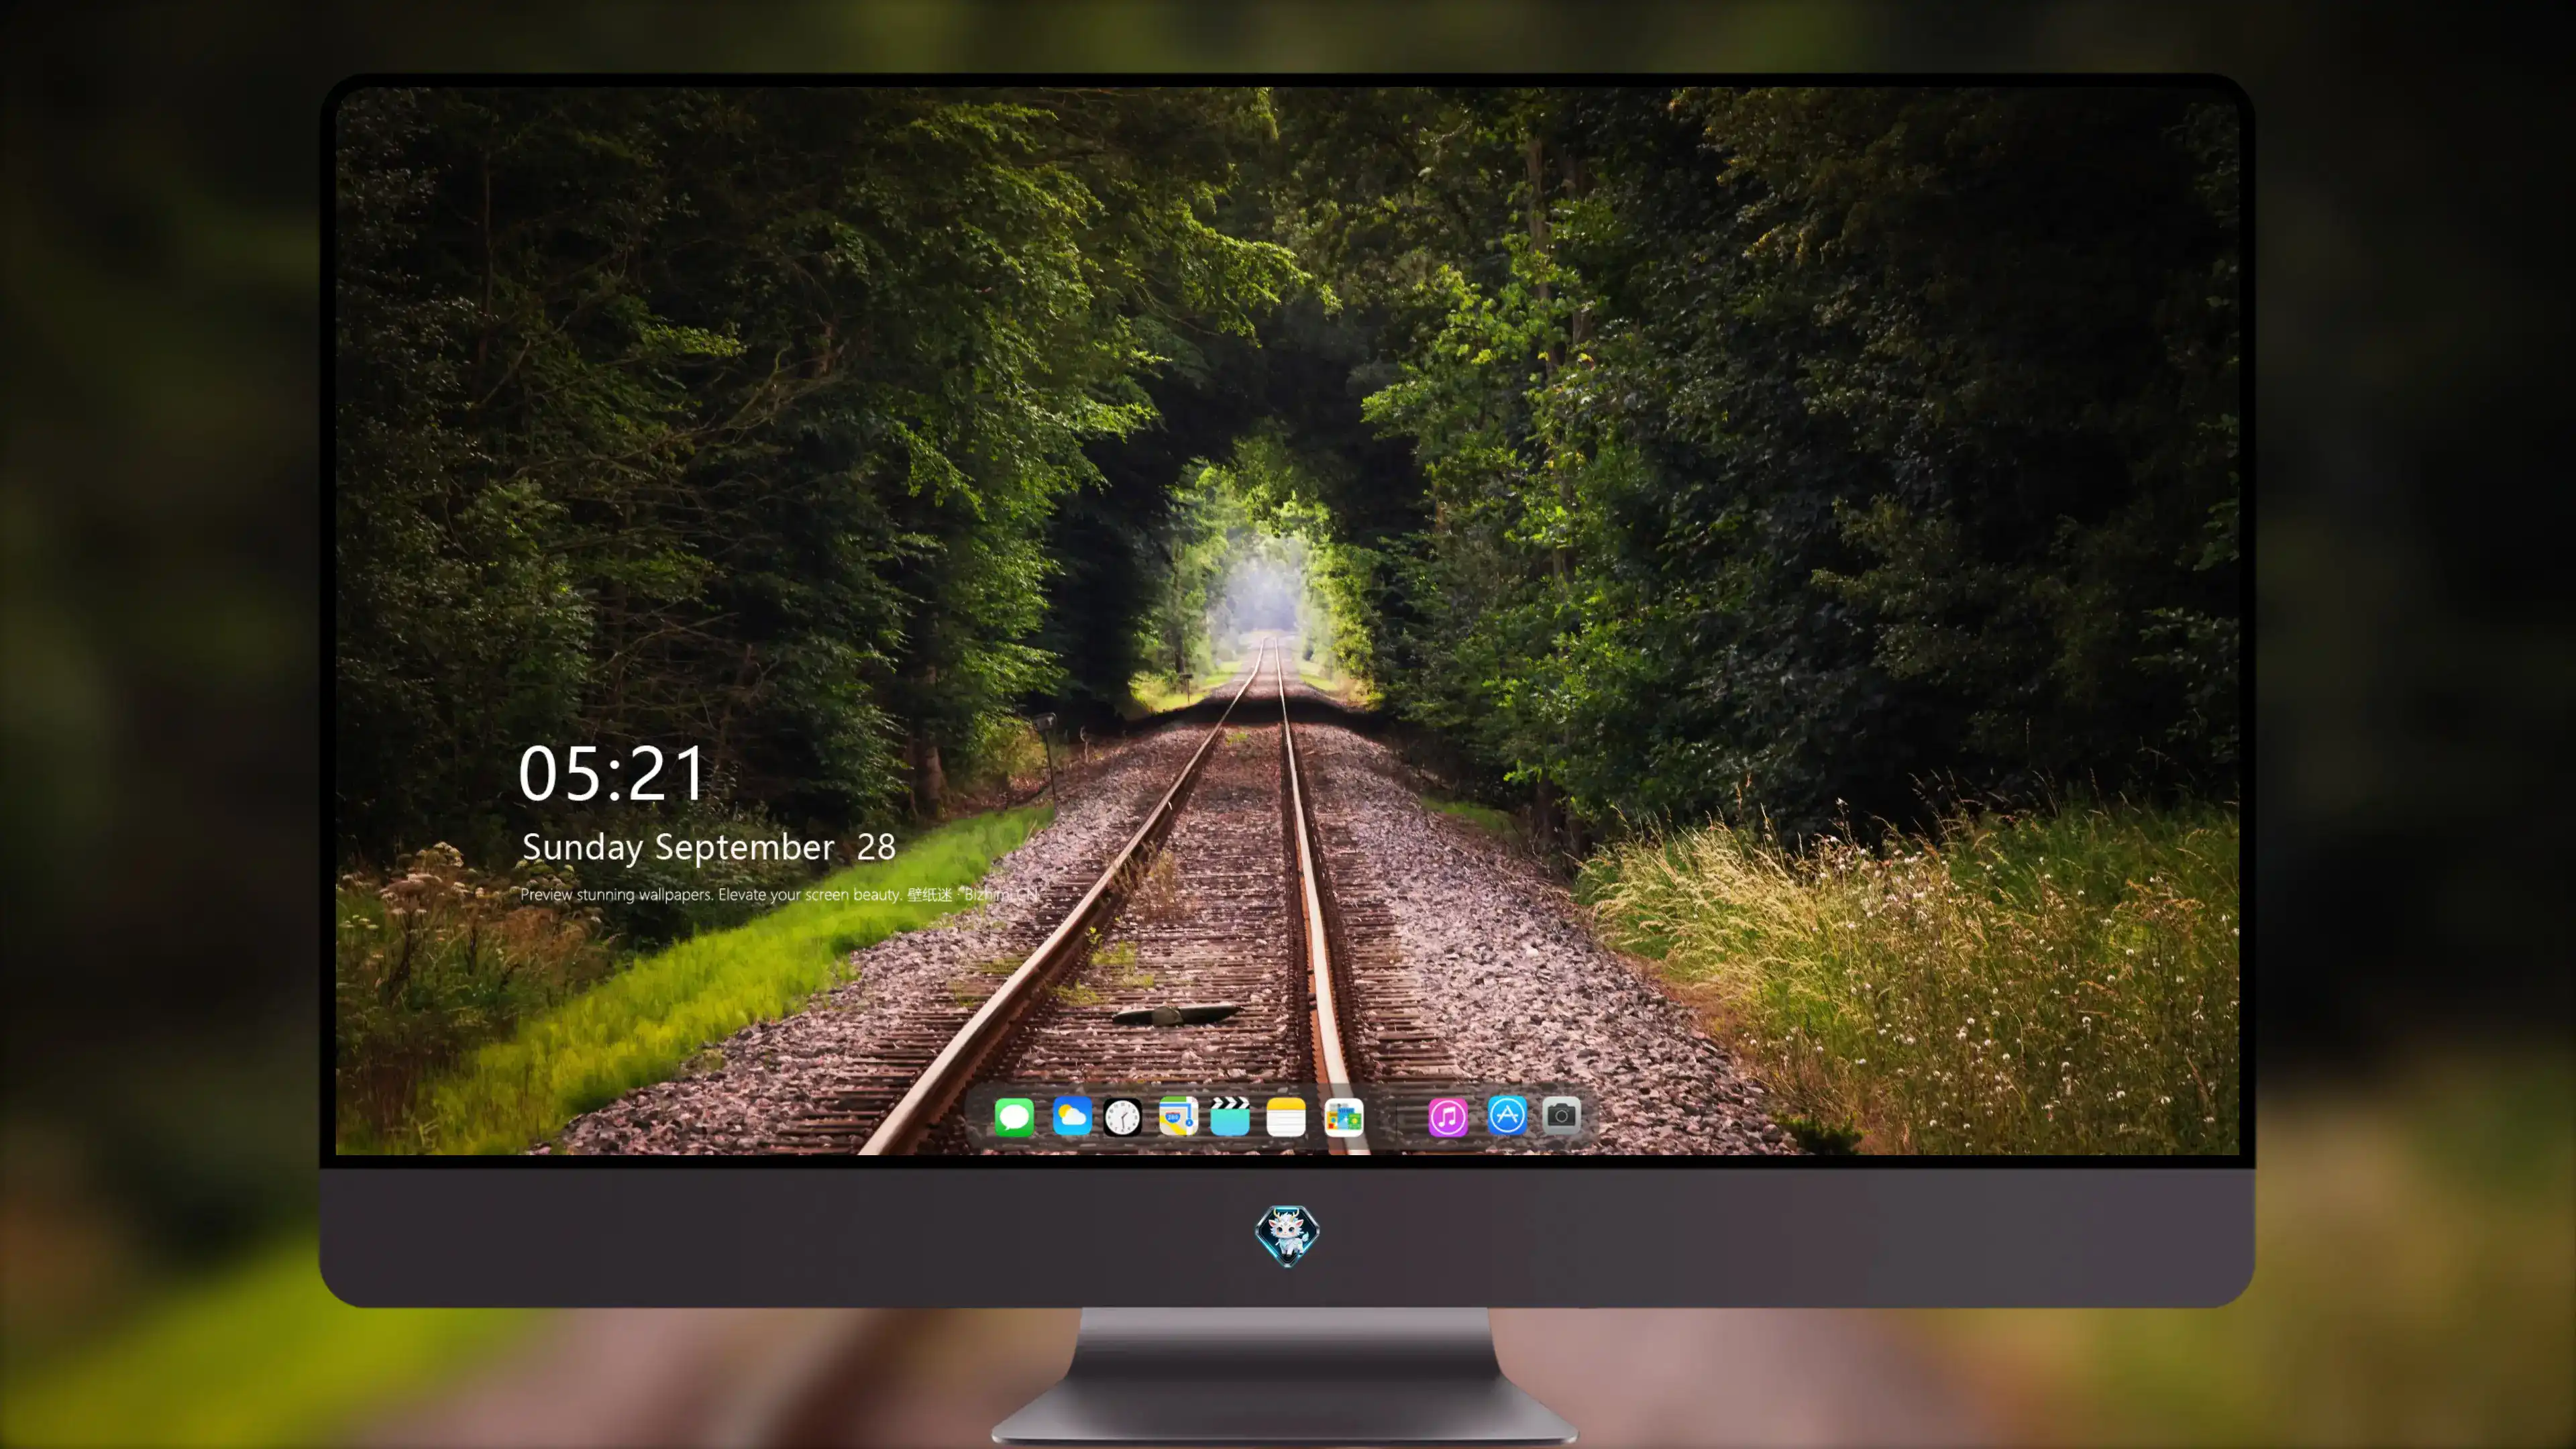Open the Camera app in dock
2576x1449 pixels.
(x=1561, y=1115)
